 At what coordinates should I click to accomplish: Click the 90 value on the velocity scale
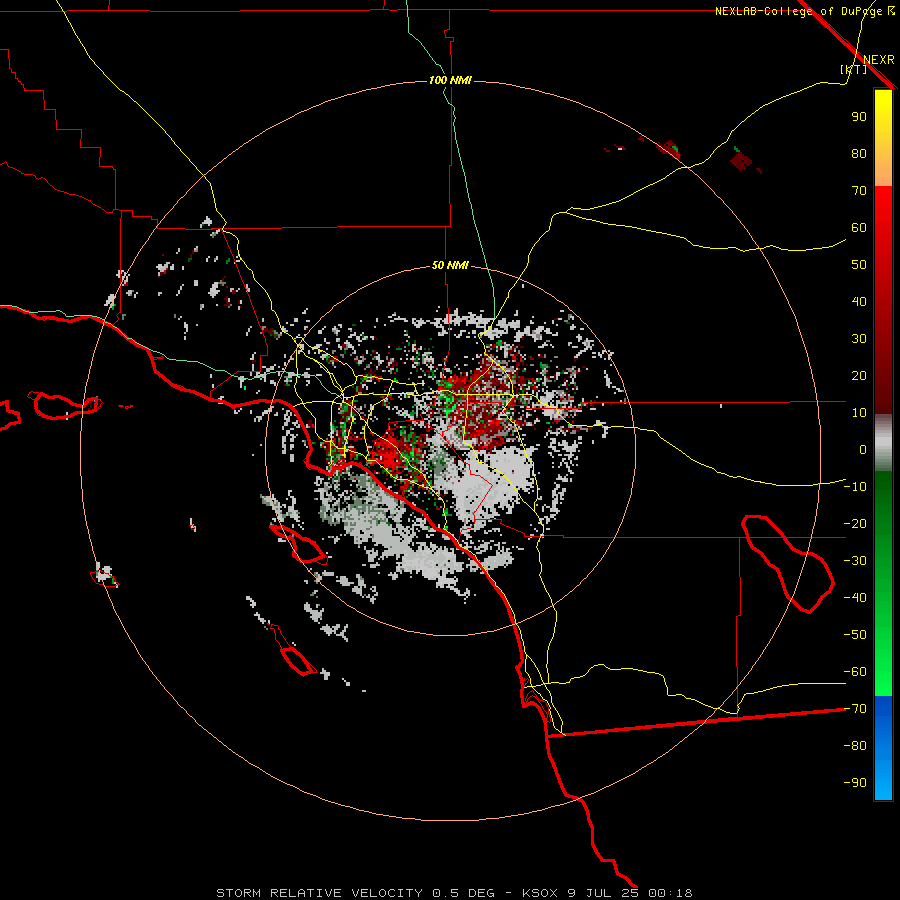859,117
